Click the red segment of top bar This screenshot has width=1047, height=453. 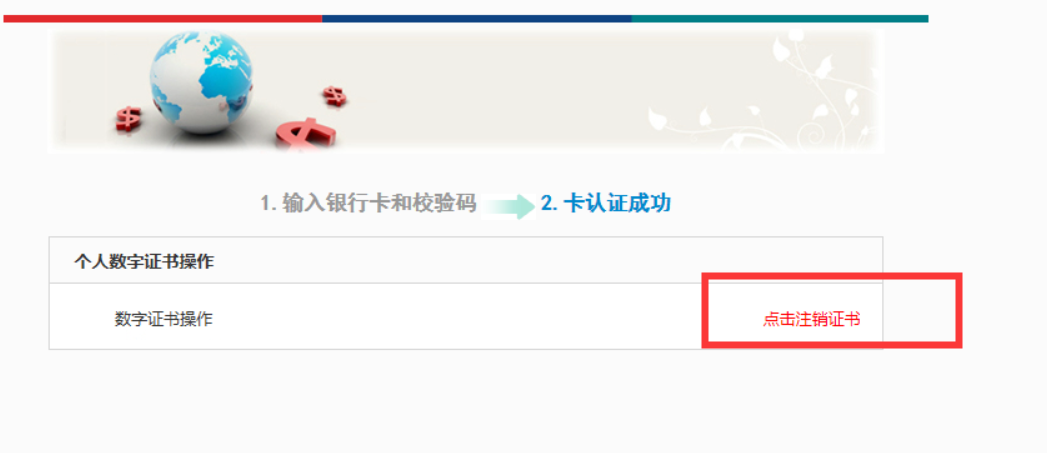click(163, 19)
